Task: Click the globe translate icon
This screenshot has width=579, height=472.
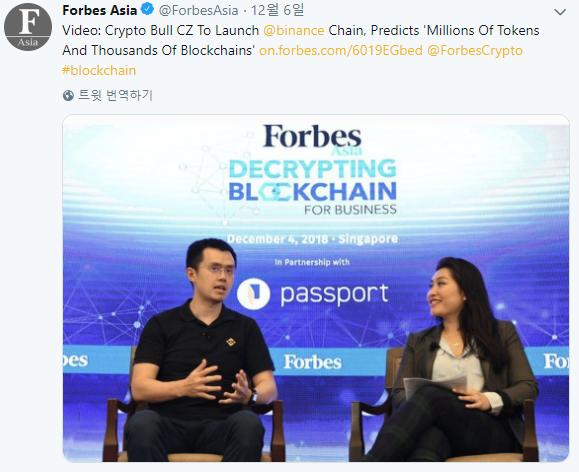Action: tap(68, 96)
